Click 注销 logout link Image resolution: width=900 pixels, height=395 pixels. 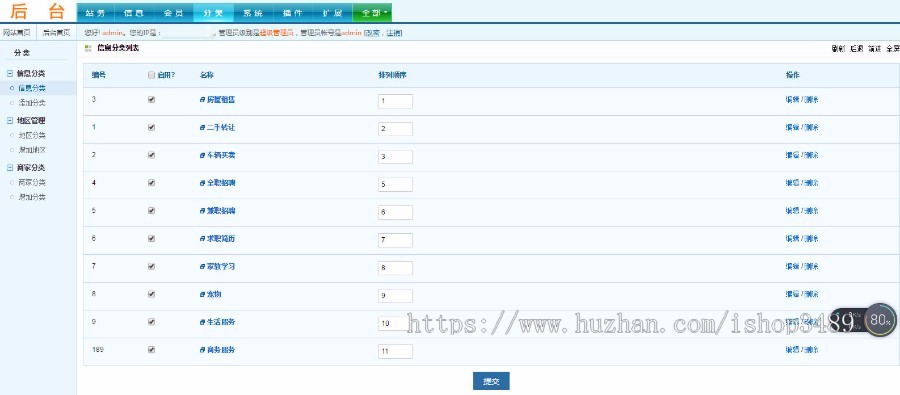tap(393, 33)
